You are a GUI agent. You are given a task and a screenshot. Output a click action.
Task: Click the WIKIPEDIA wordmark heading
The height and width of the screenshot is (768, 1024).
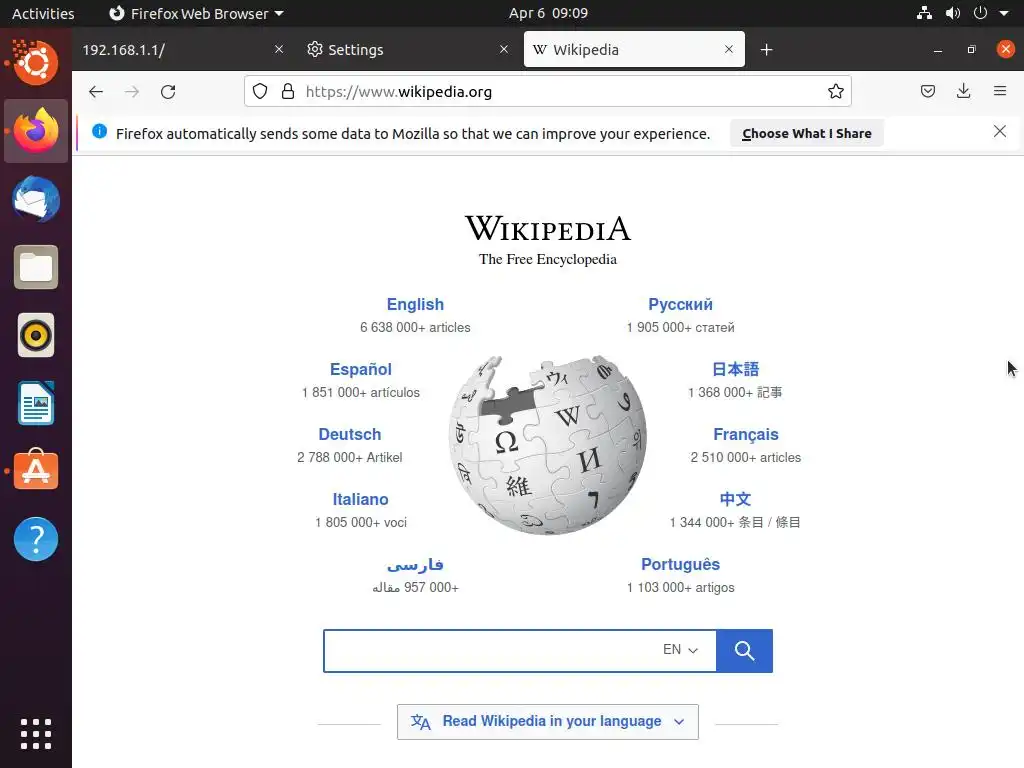pyautogui.click(x=547, y=229)
